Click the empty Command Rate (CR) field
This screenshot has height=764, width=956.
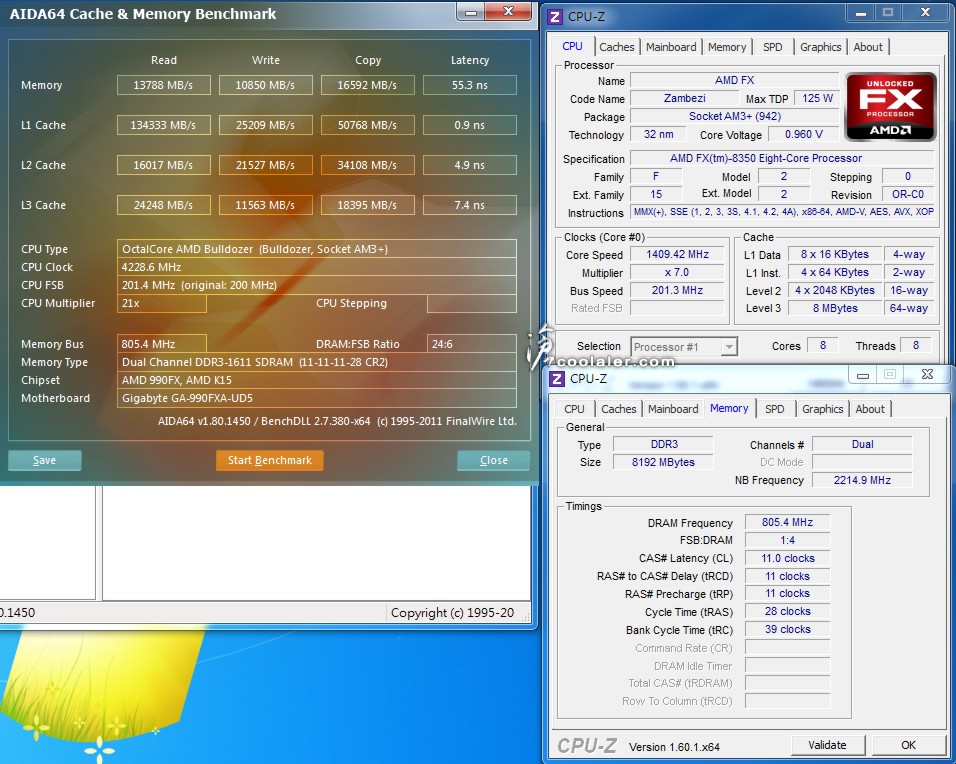[x=787, y=648]
